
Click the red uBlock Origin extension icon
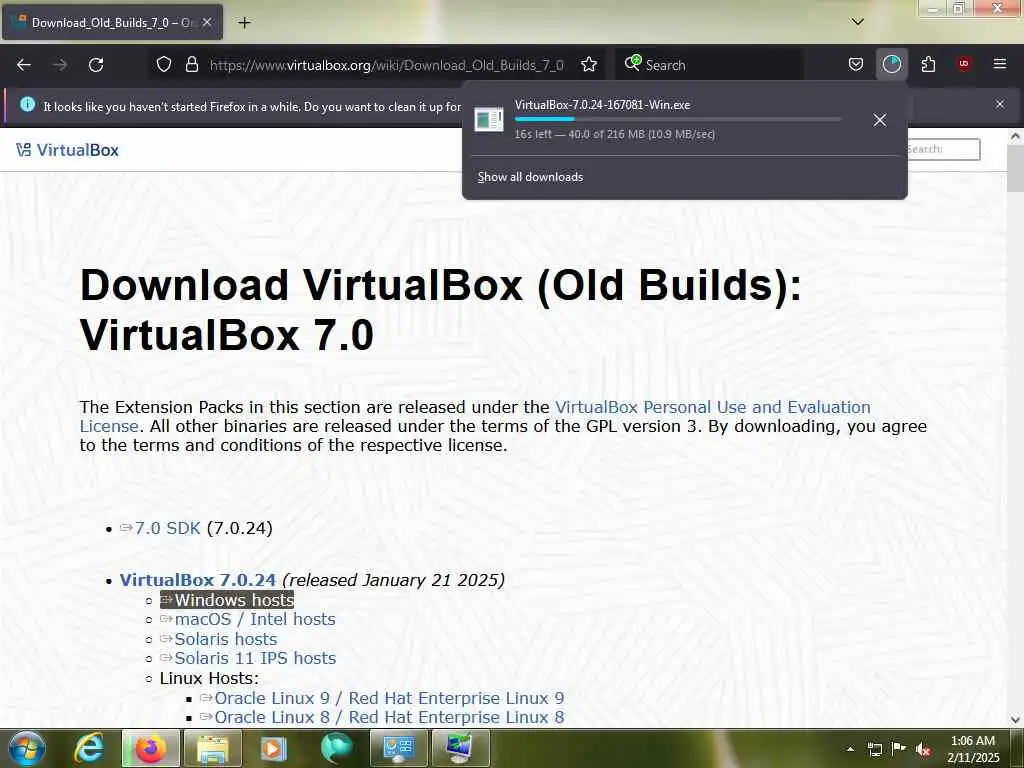point(964,64)
